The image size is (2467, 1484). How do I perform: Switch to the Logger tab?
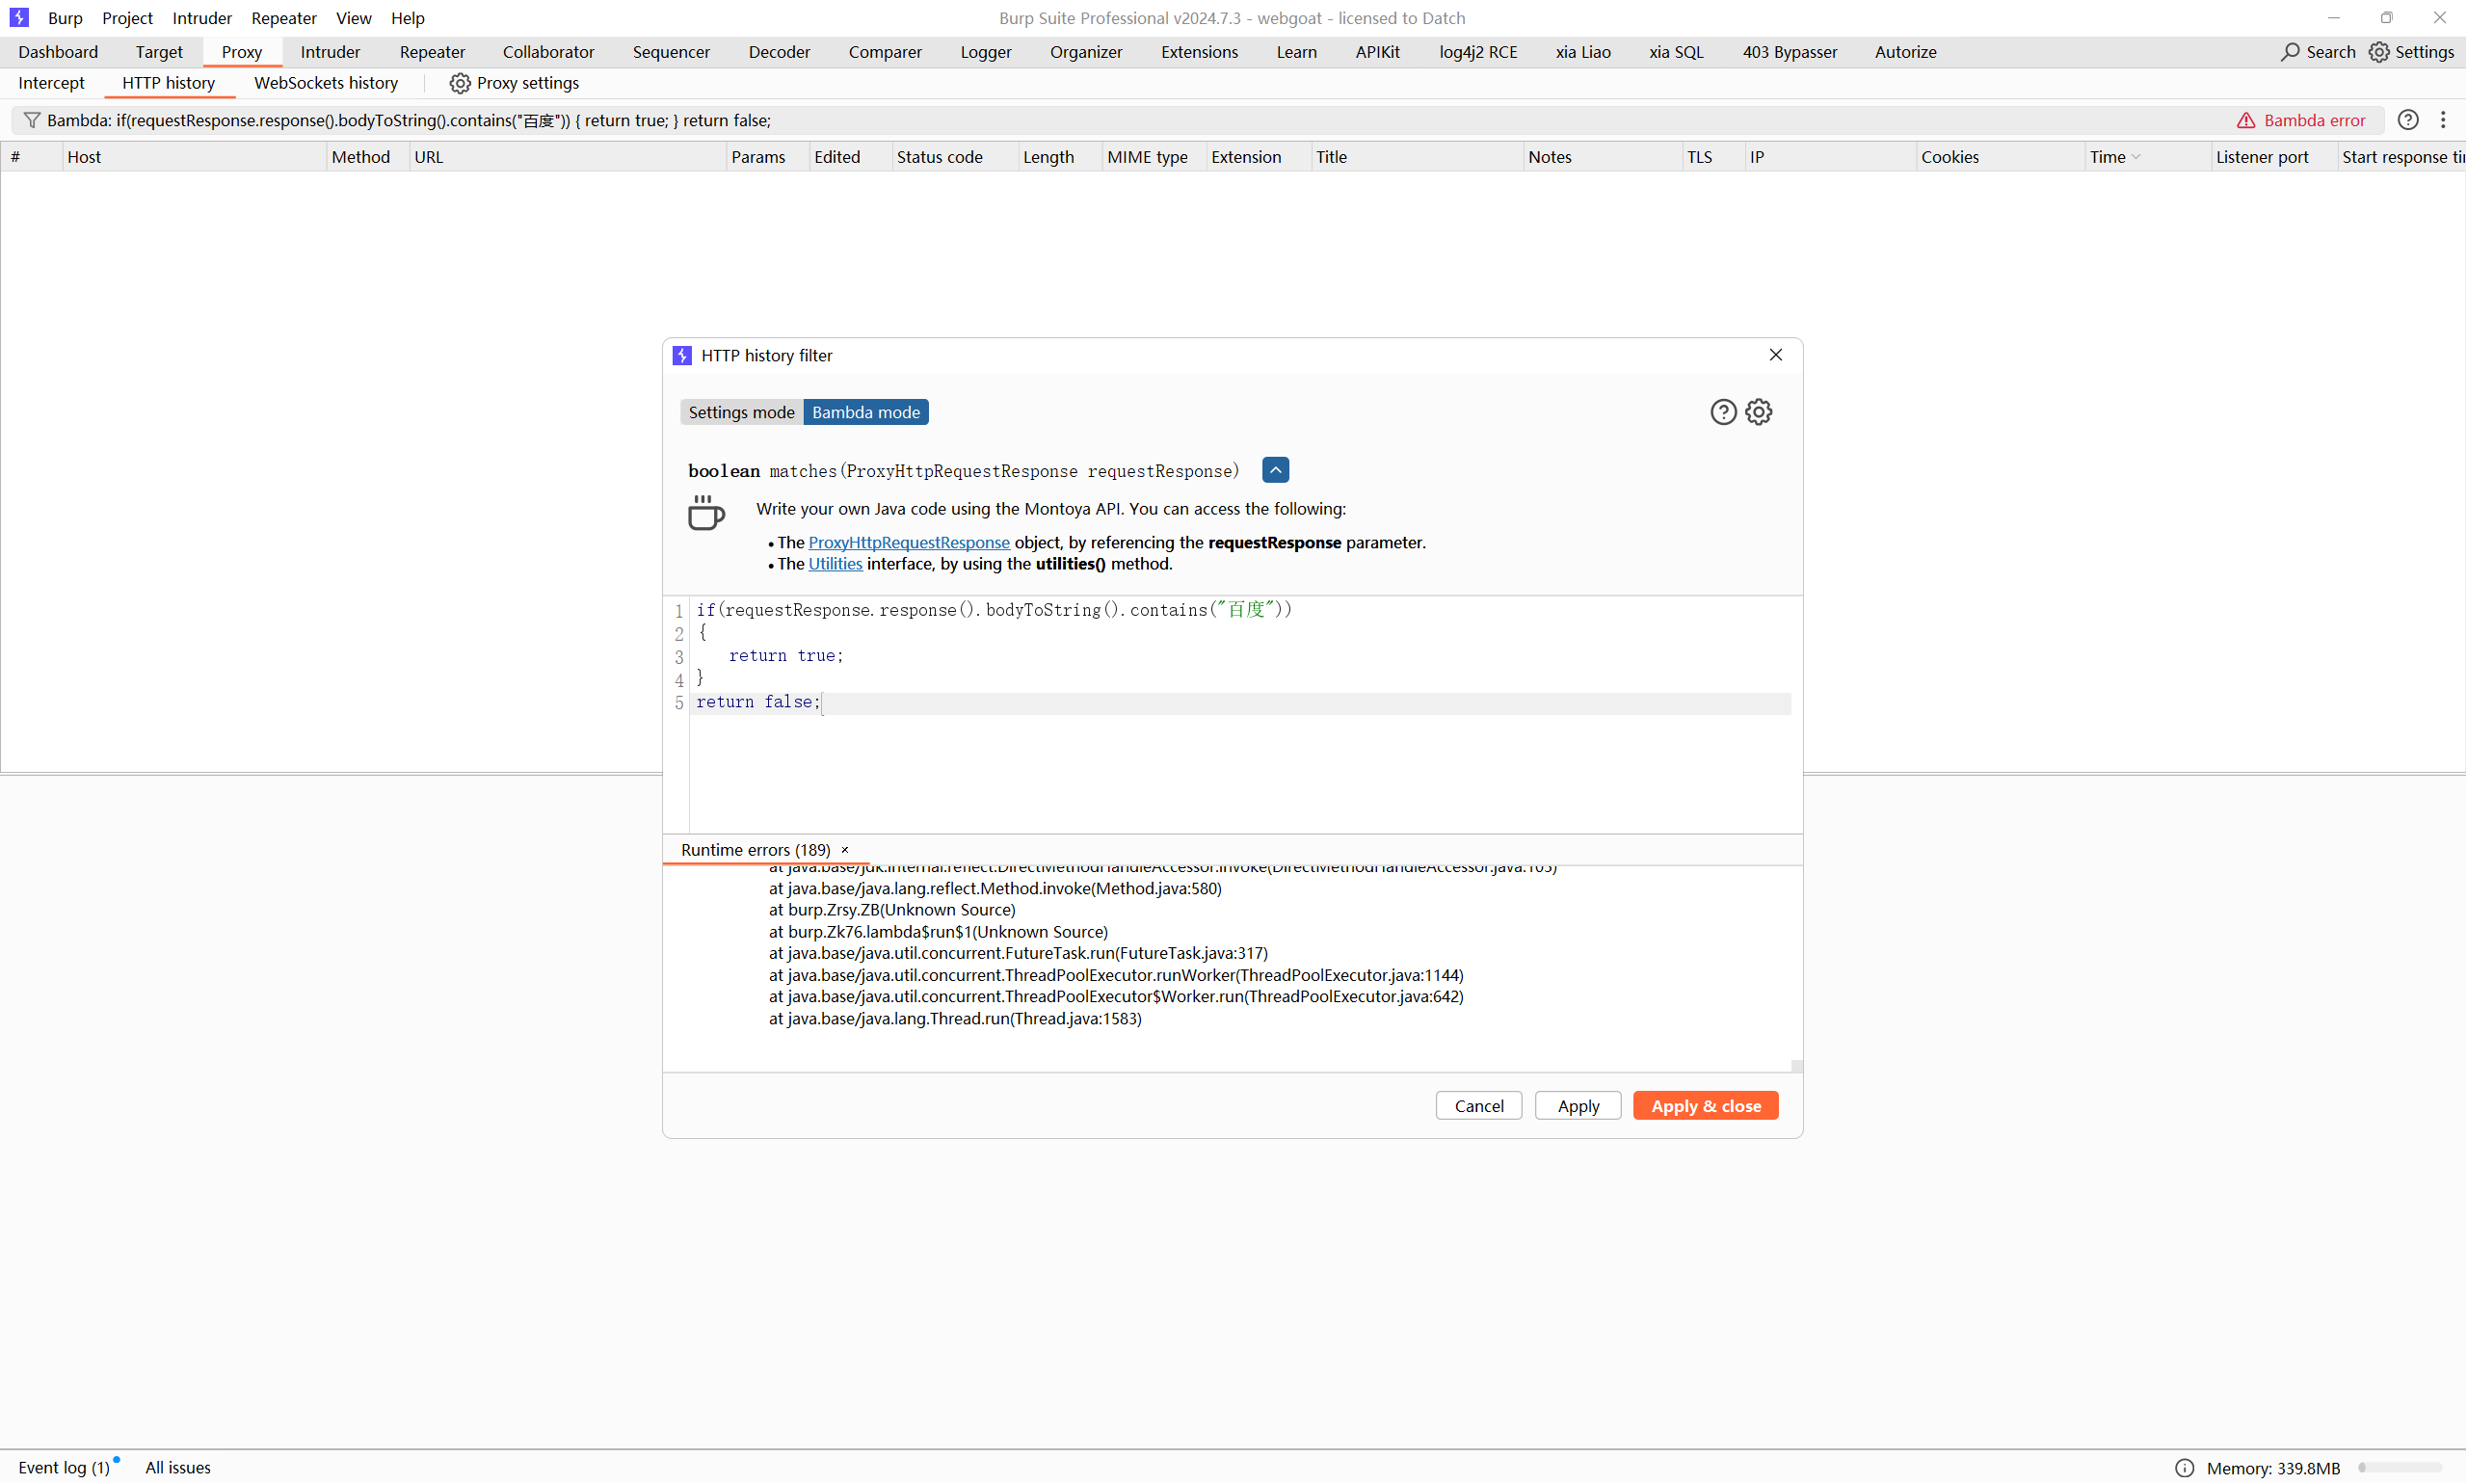tap(986, 52)
